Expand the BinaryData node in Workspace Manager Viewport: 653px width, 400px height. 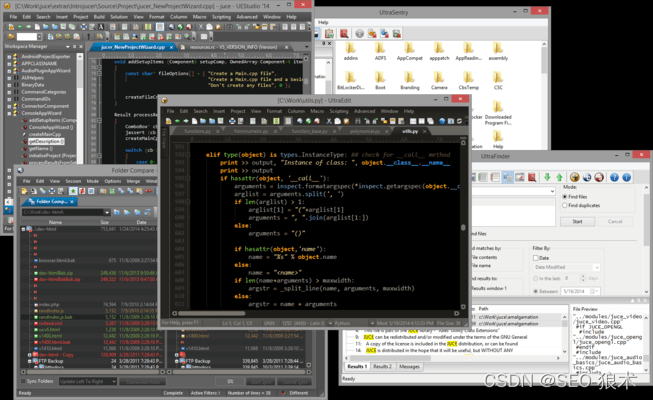9,85
